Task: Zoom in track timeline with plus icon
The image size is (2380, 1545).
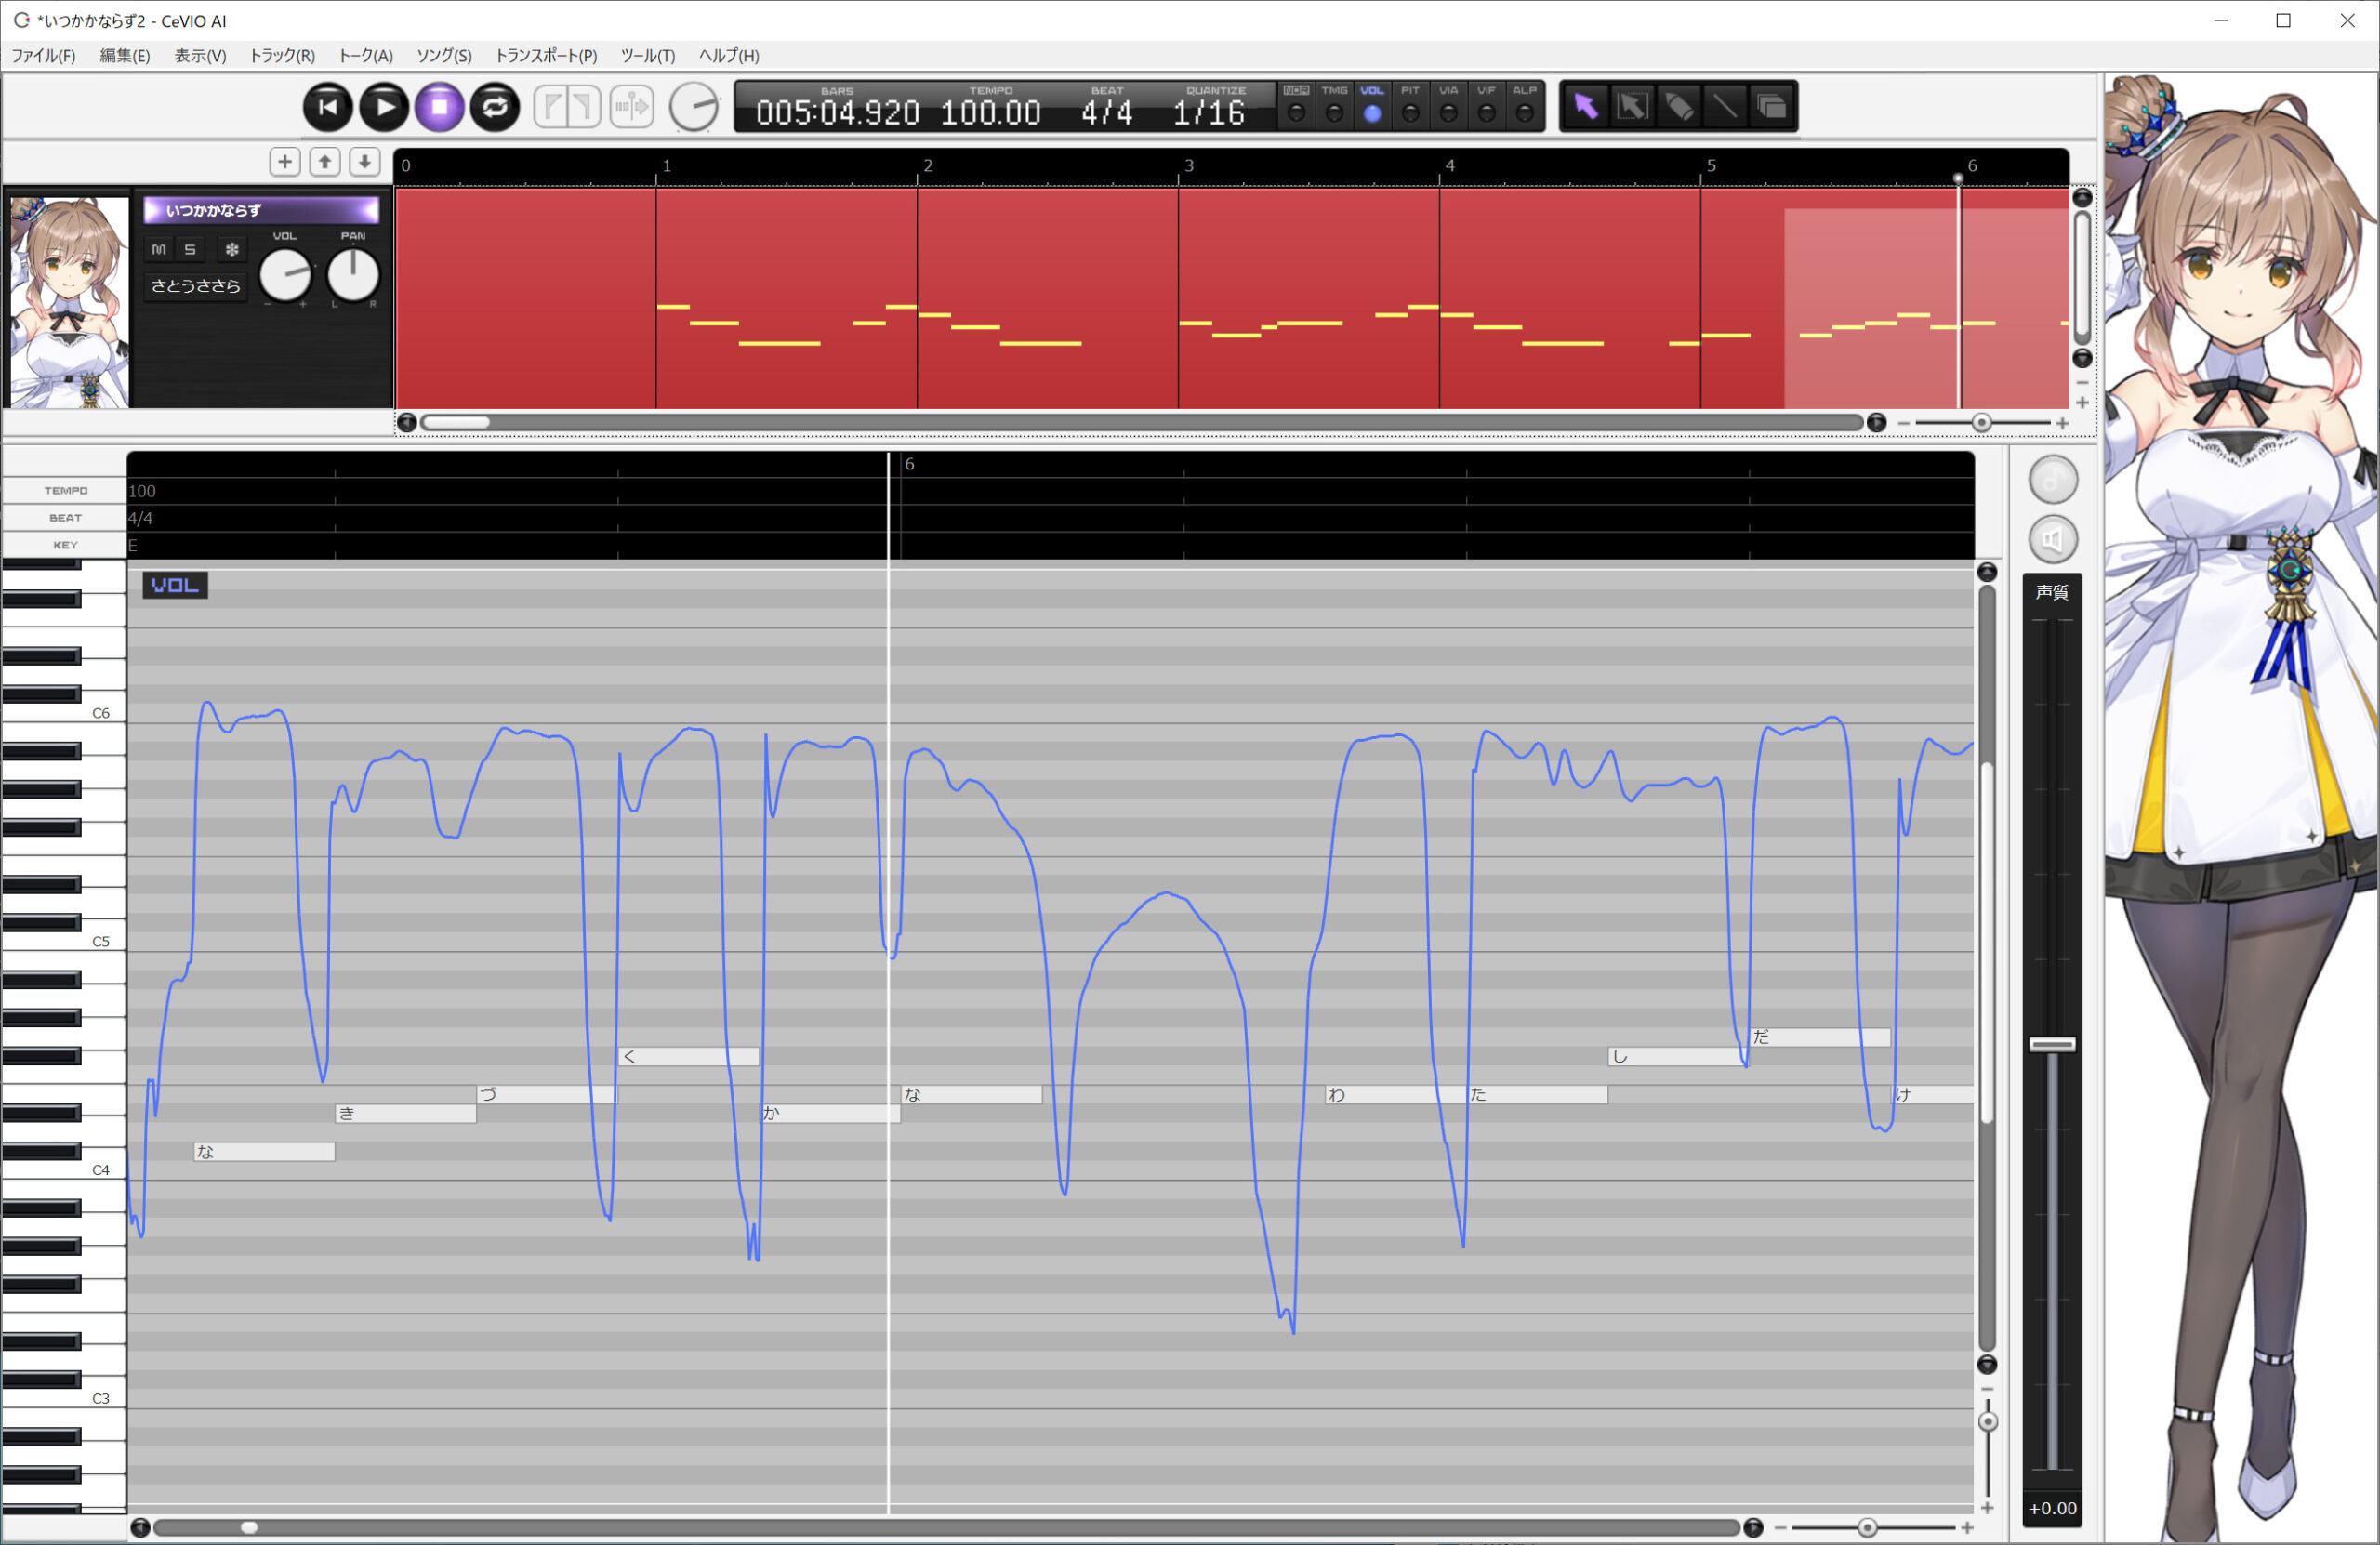Action: pos(2062,423)
